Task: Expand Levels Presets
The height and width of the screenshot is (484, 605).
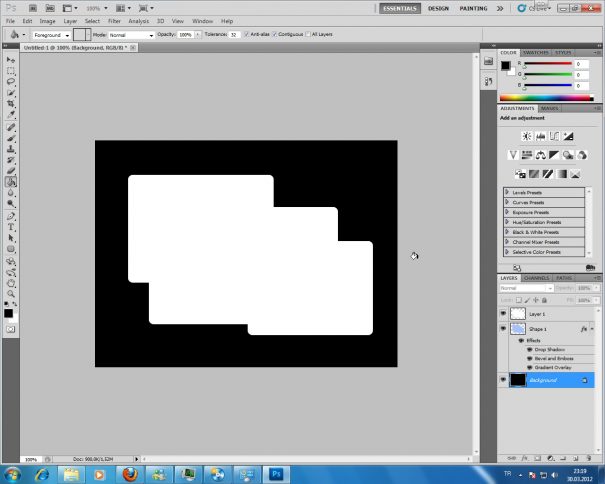Action: [507, 192]
